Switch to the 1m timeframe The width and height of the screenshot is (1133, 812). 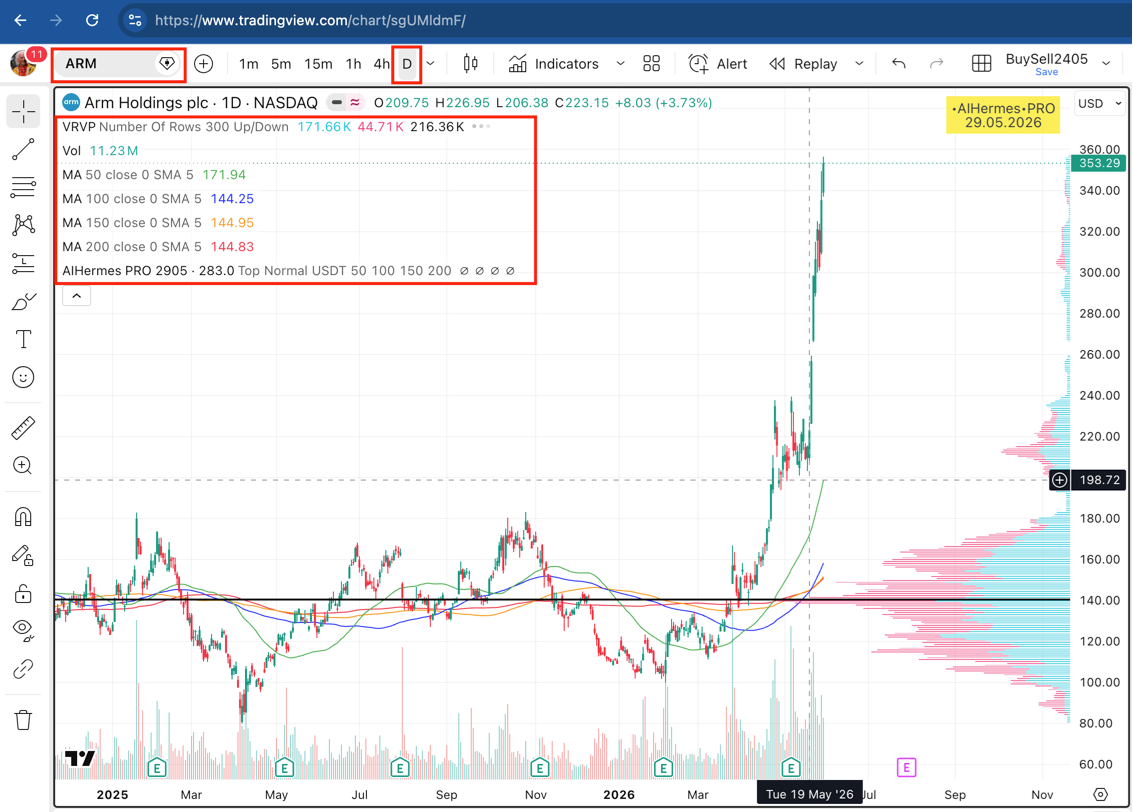click(x=249, y=64)
